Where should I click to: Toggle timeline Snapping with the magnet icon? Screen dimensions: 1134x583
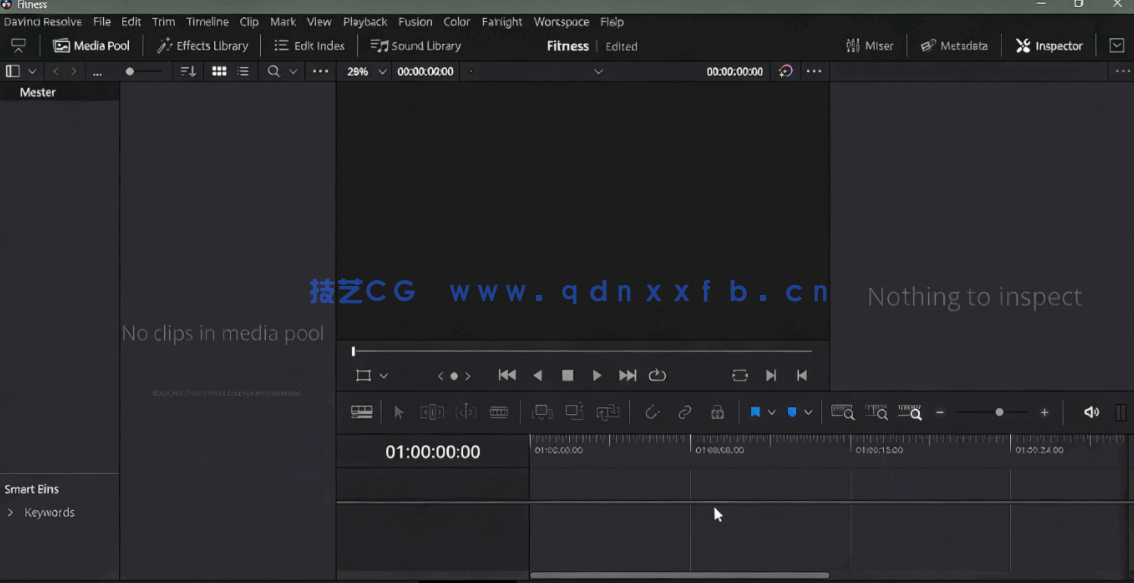pyautogui.click(x=653, y=412)
